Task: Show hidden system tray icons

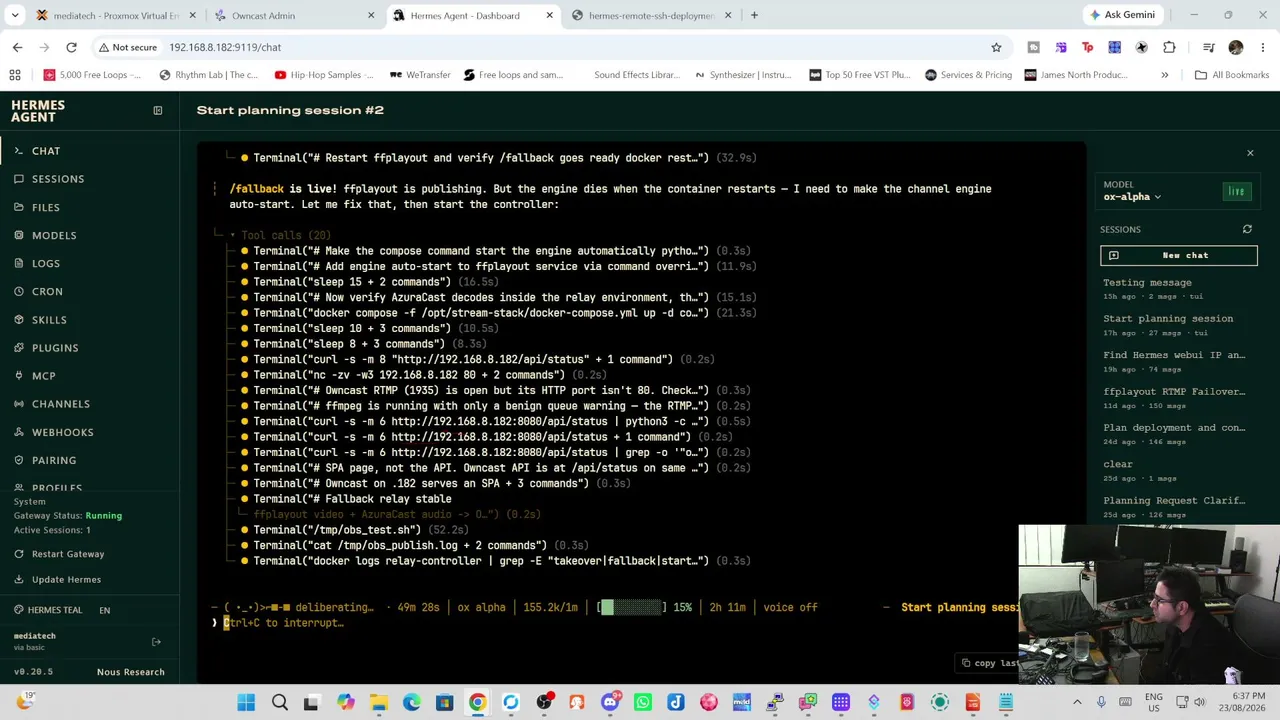Action: tap(1077, 703)
